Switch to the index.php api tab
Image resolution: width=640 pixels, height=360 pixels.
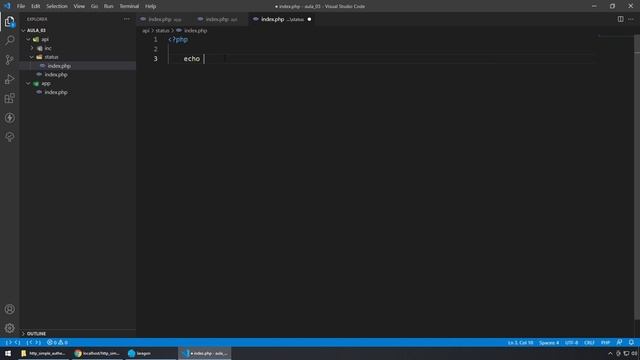[220, 19]
